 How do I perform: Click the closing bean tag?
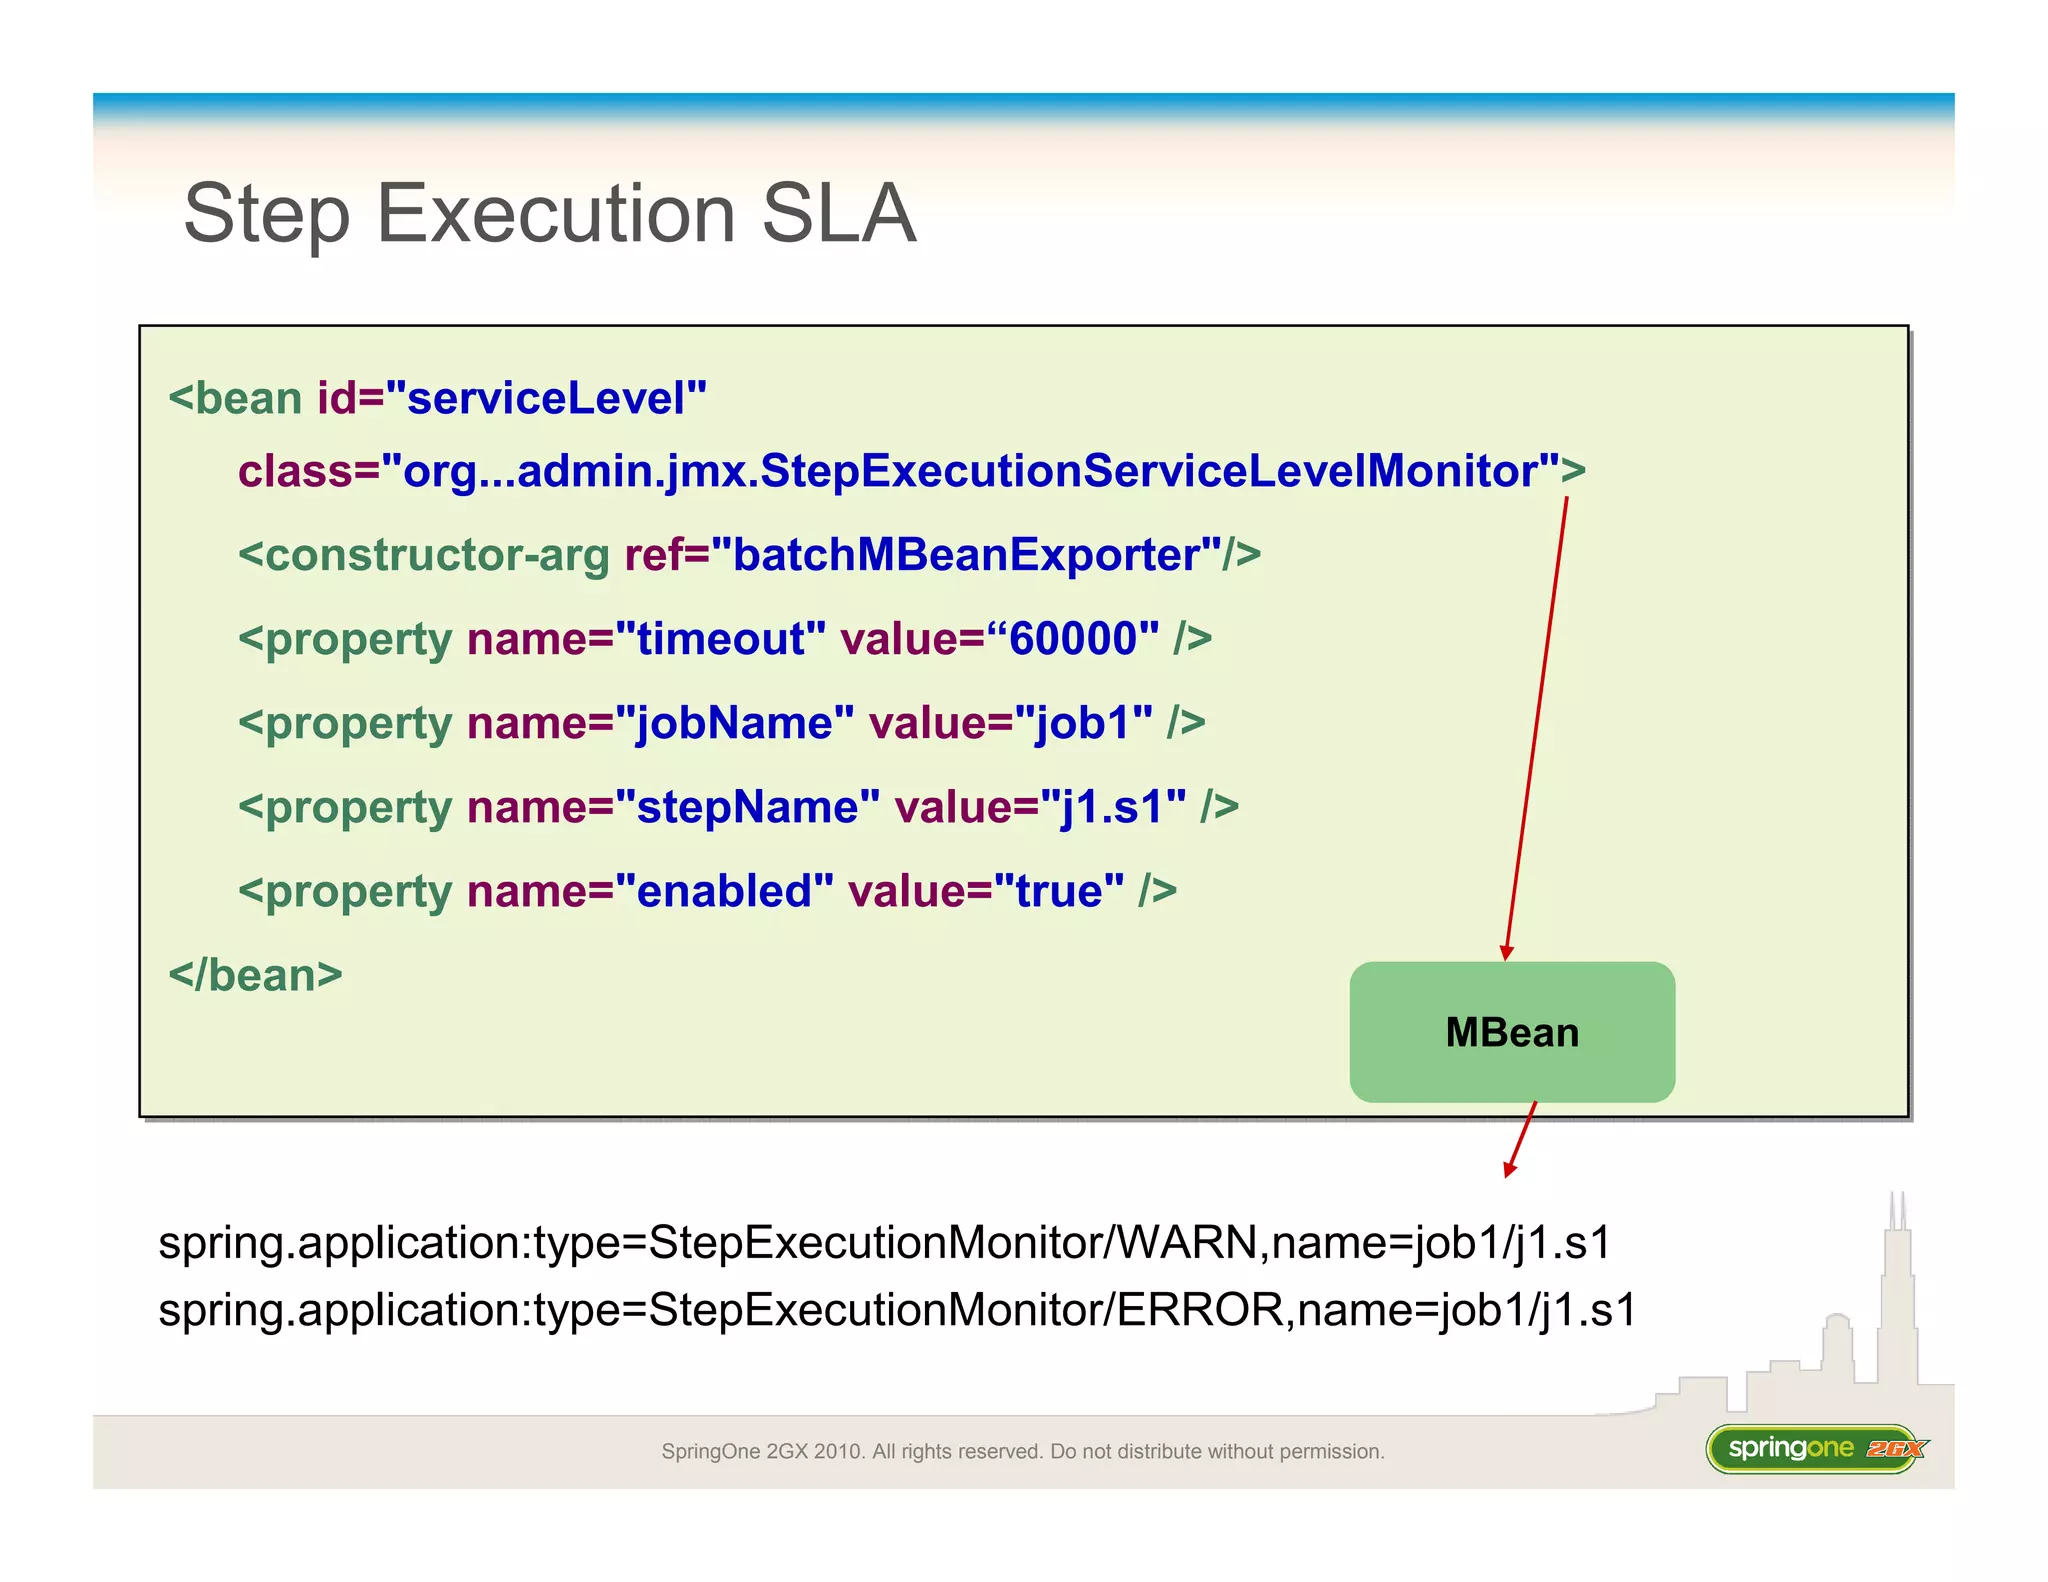[255, 975]
